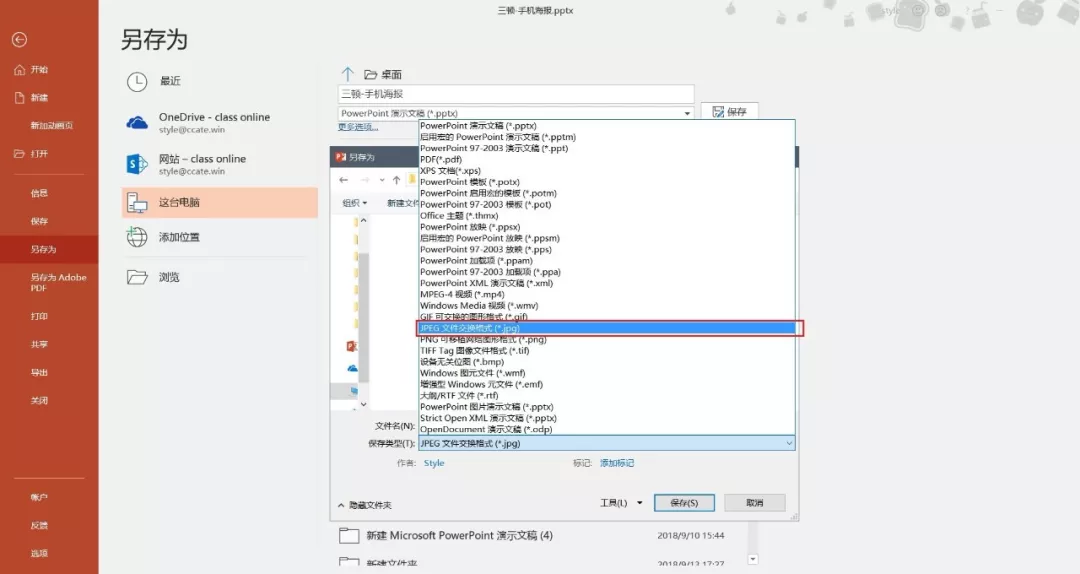Click dialog tree scrollbar up arrow
Viewport: 1080px width, 574px height.
click(363, 221)
